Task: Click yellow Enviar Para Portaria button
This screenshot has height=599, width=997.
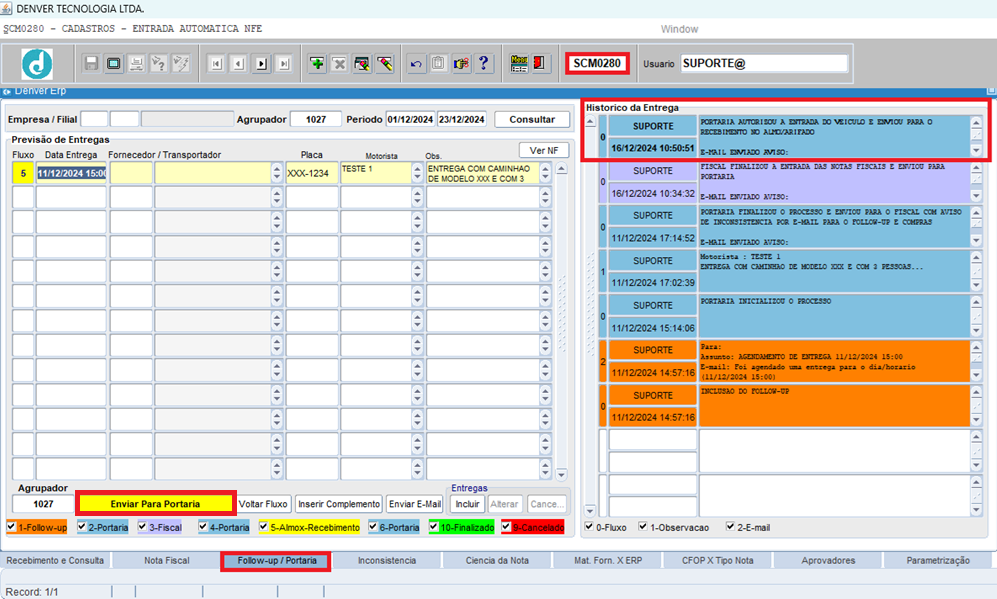Action: click(x=155, y=504)
